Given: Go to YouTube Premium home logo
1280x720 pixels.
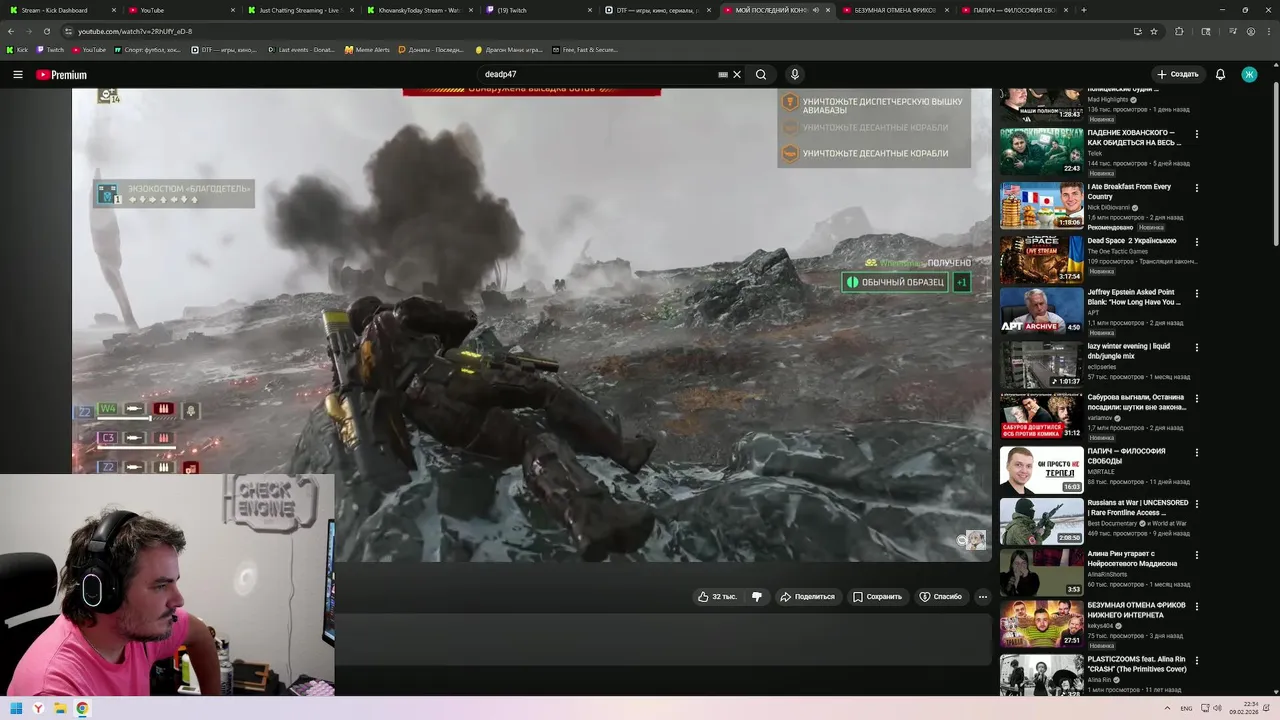Looking at the screenshot, I should click(61, 75).
